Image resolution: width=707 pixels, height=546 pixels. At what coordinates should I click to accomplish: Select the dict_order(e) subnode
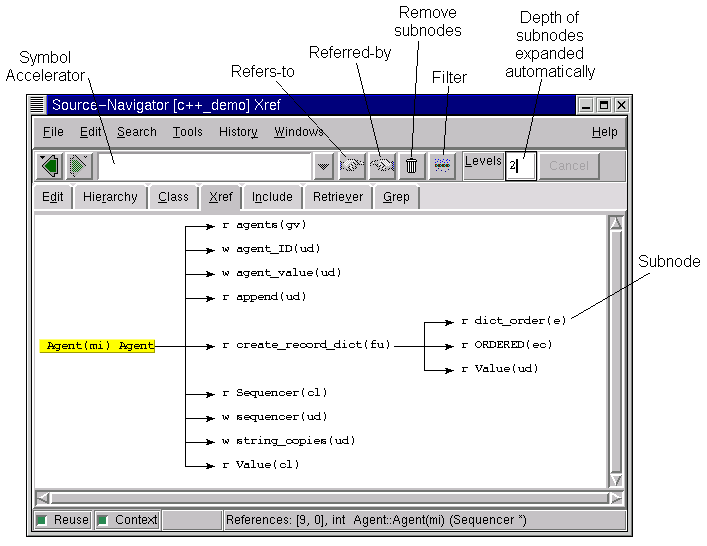(514, 321)
